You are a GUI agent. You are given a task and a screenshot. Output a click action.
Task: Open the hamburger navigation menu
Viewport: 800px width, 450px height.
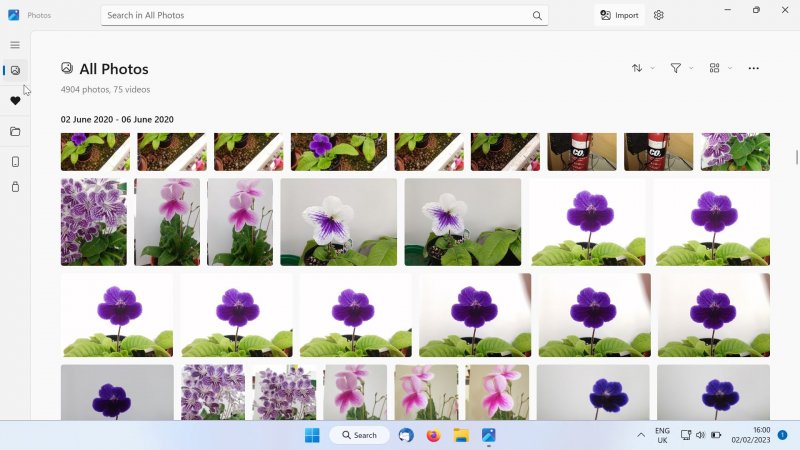15,45
